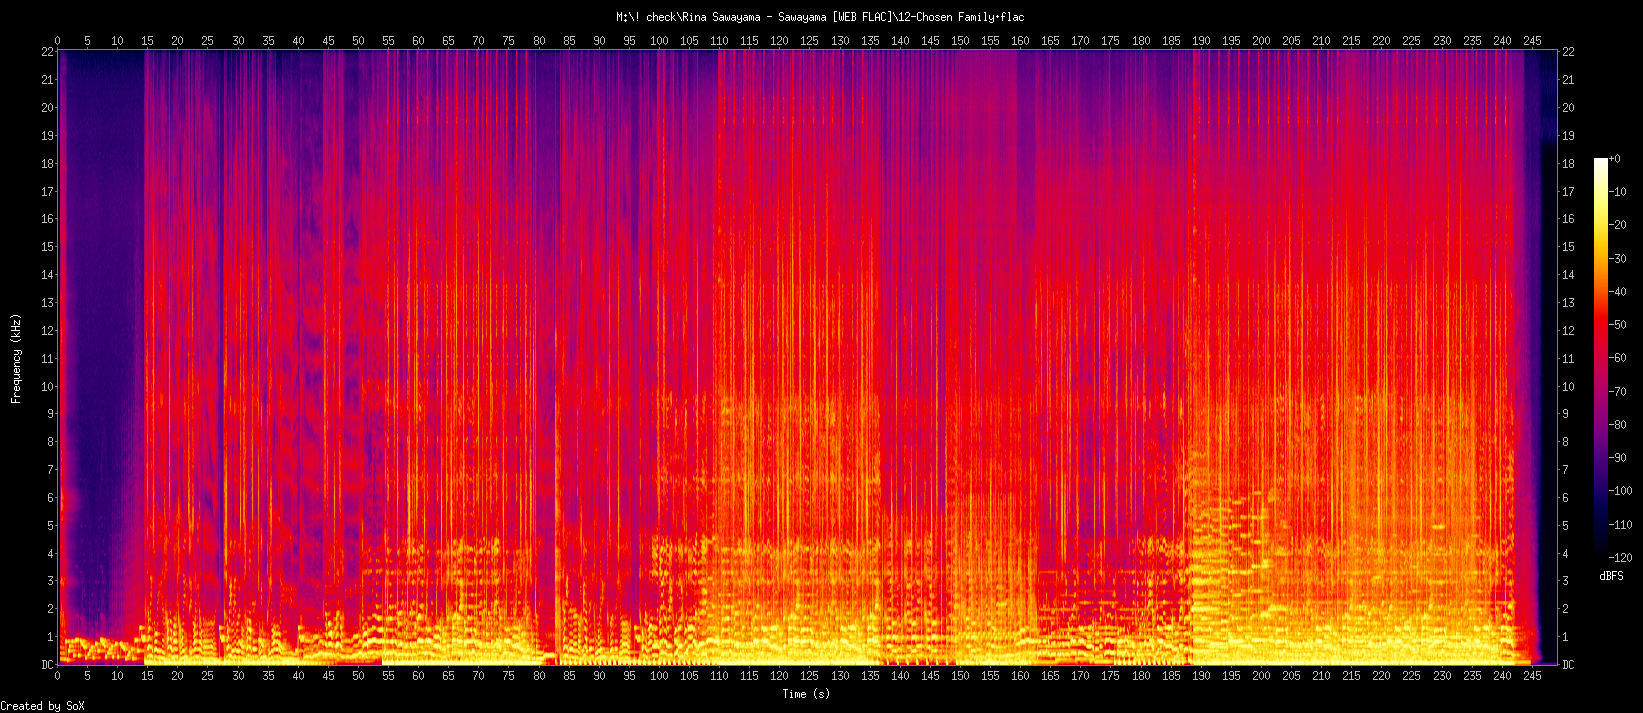Viewport: 1643px width, 713px height.
Task: Click '22' on the right frequency axis
Action: point(1568,51)
